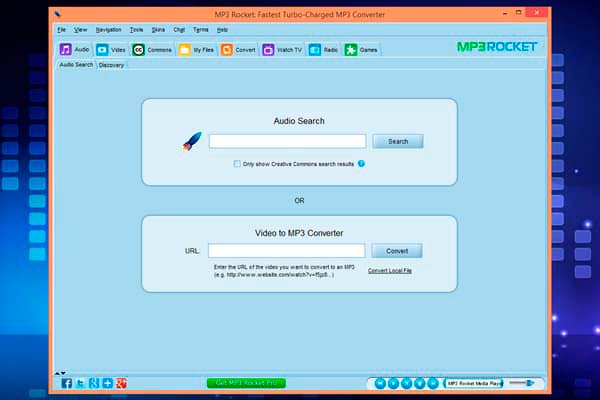Click the Facebook share icon

click(x=67, y=383)
